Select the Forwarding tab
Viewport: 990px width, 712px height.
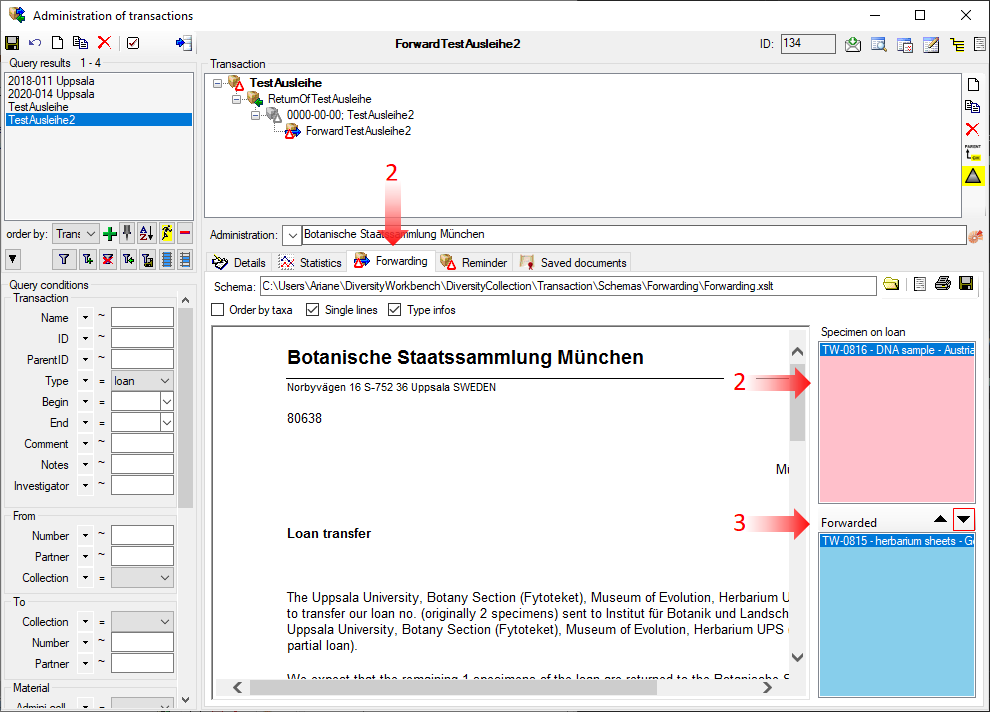point(391,261)
